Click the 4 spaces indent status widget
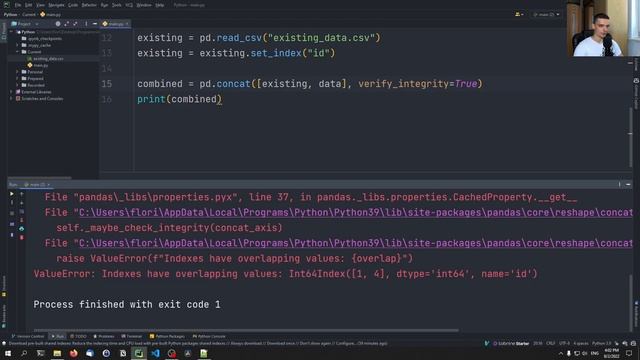 [580, 344]
